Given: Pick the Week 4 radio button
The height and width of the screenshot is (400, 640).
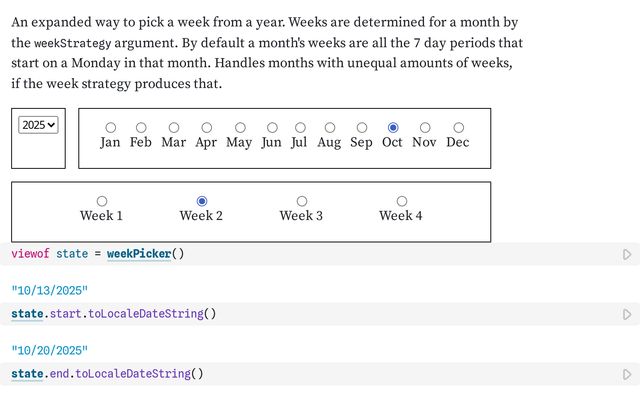Looking at the screenshot, I should [x=402, y=201].
